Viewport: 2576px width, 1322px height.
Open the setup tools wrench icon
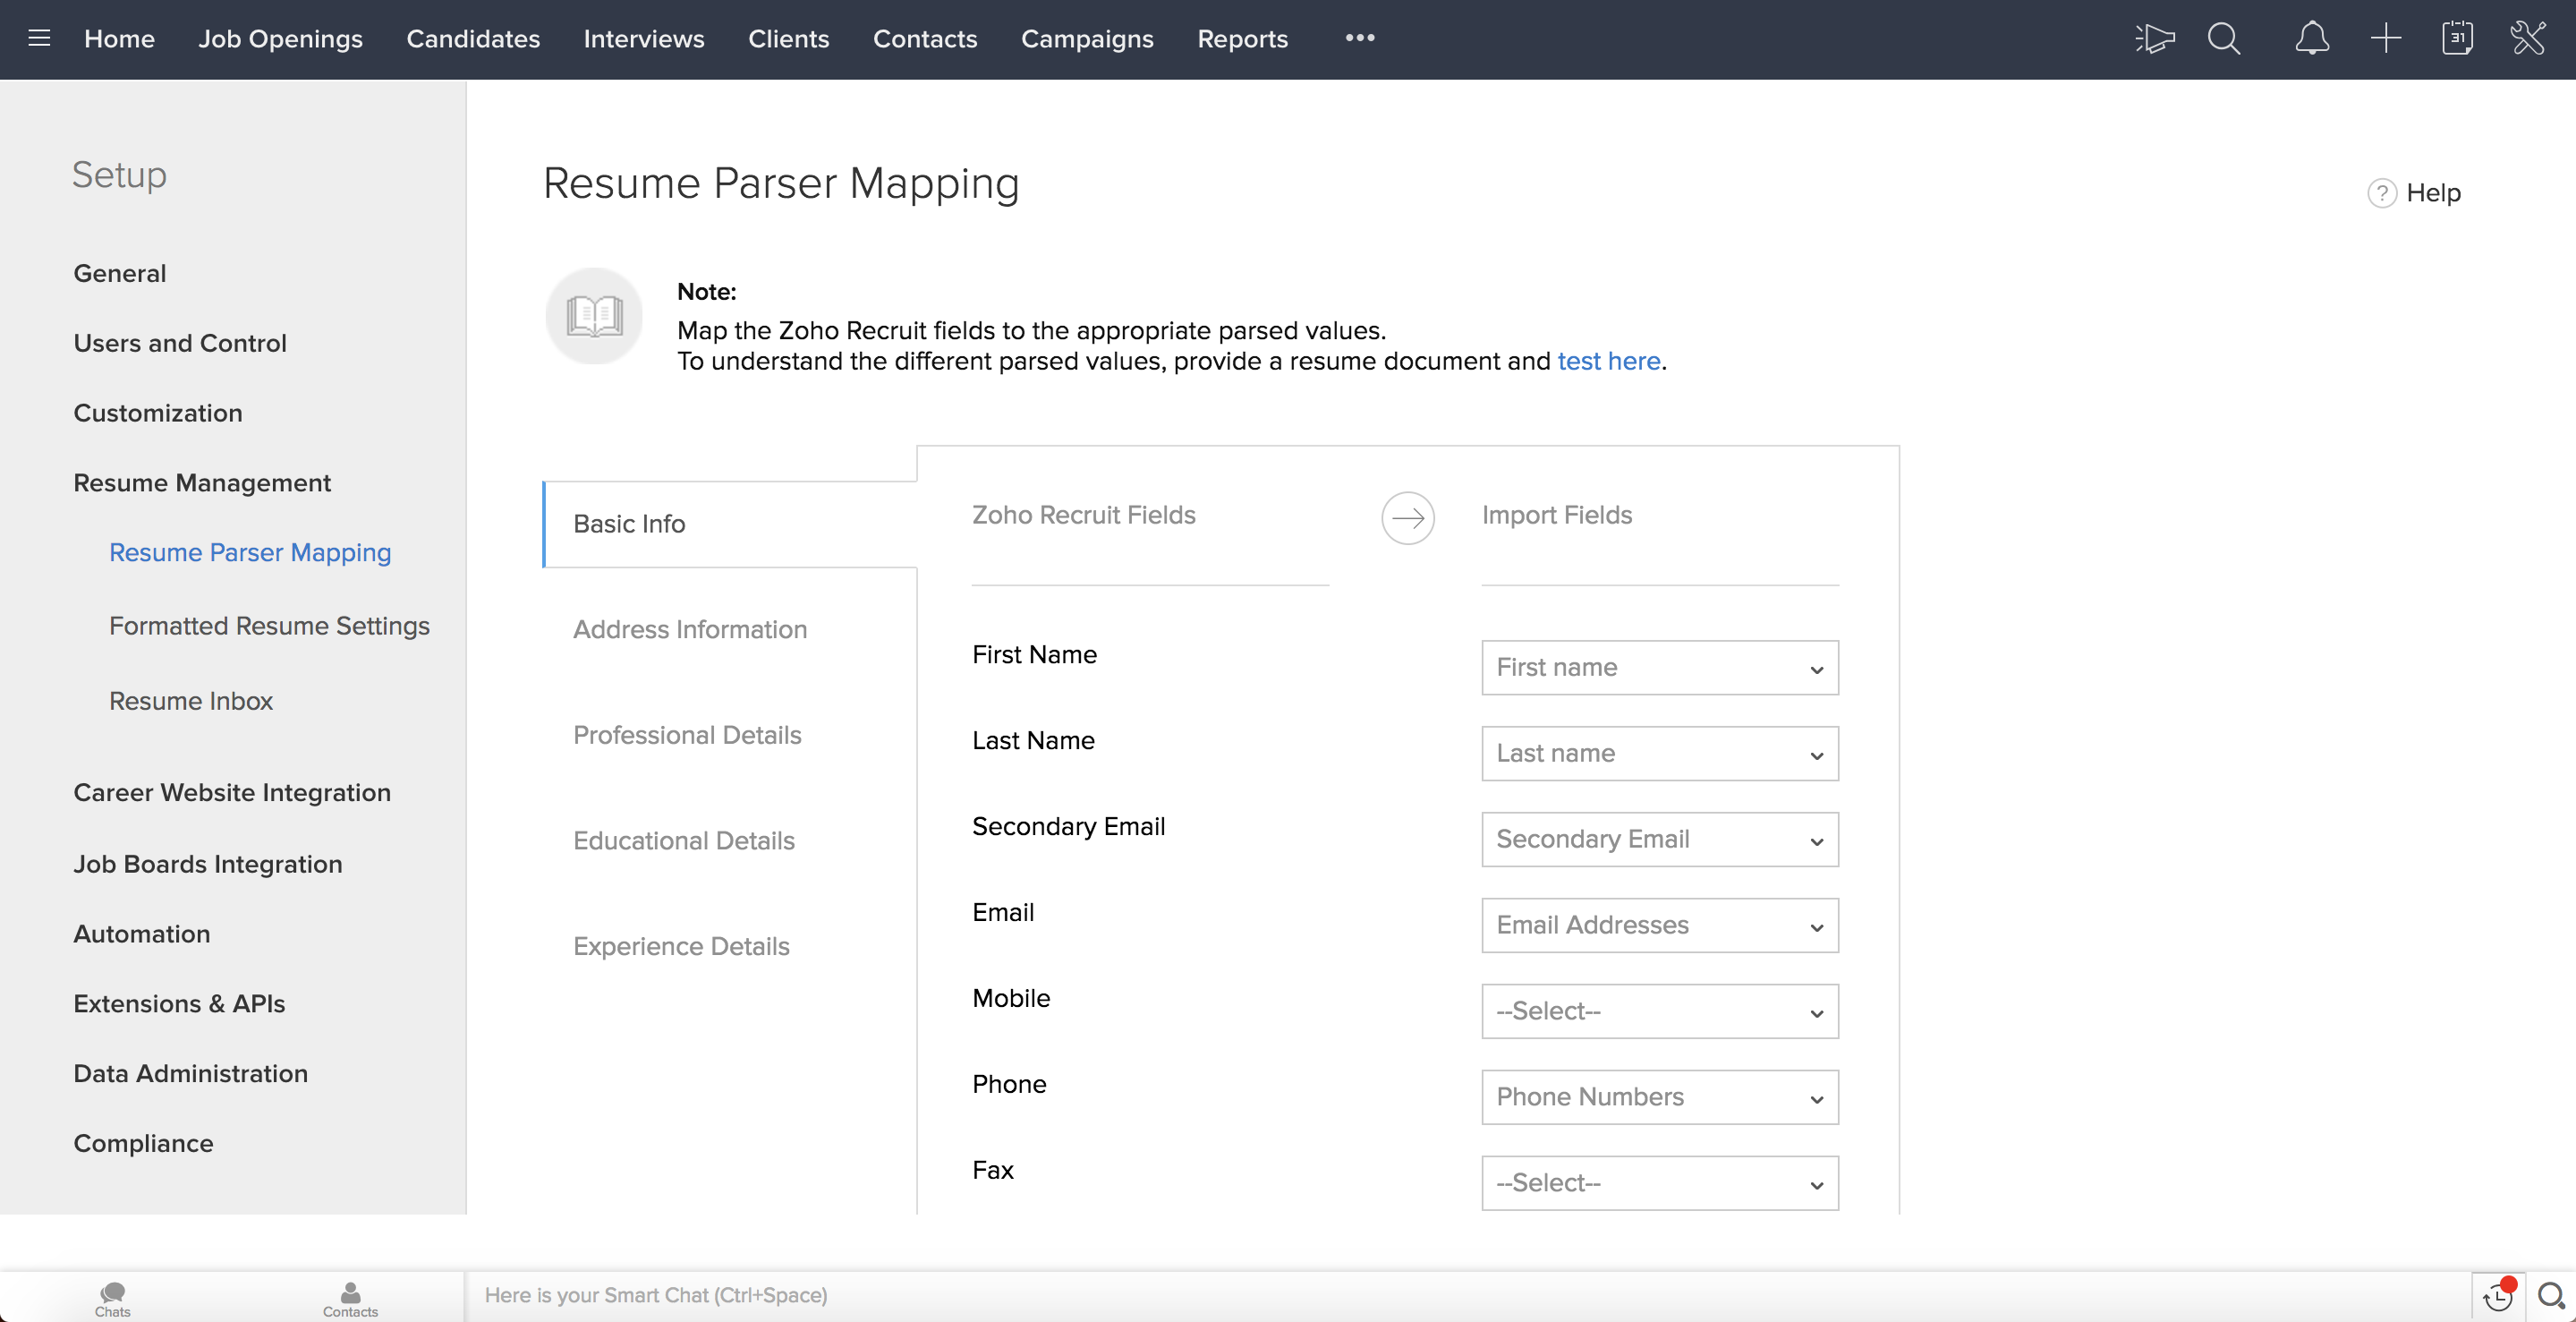coord(2527,38)
